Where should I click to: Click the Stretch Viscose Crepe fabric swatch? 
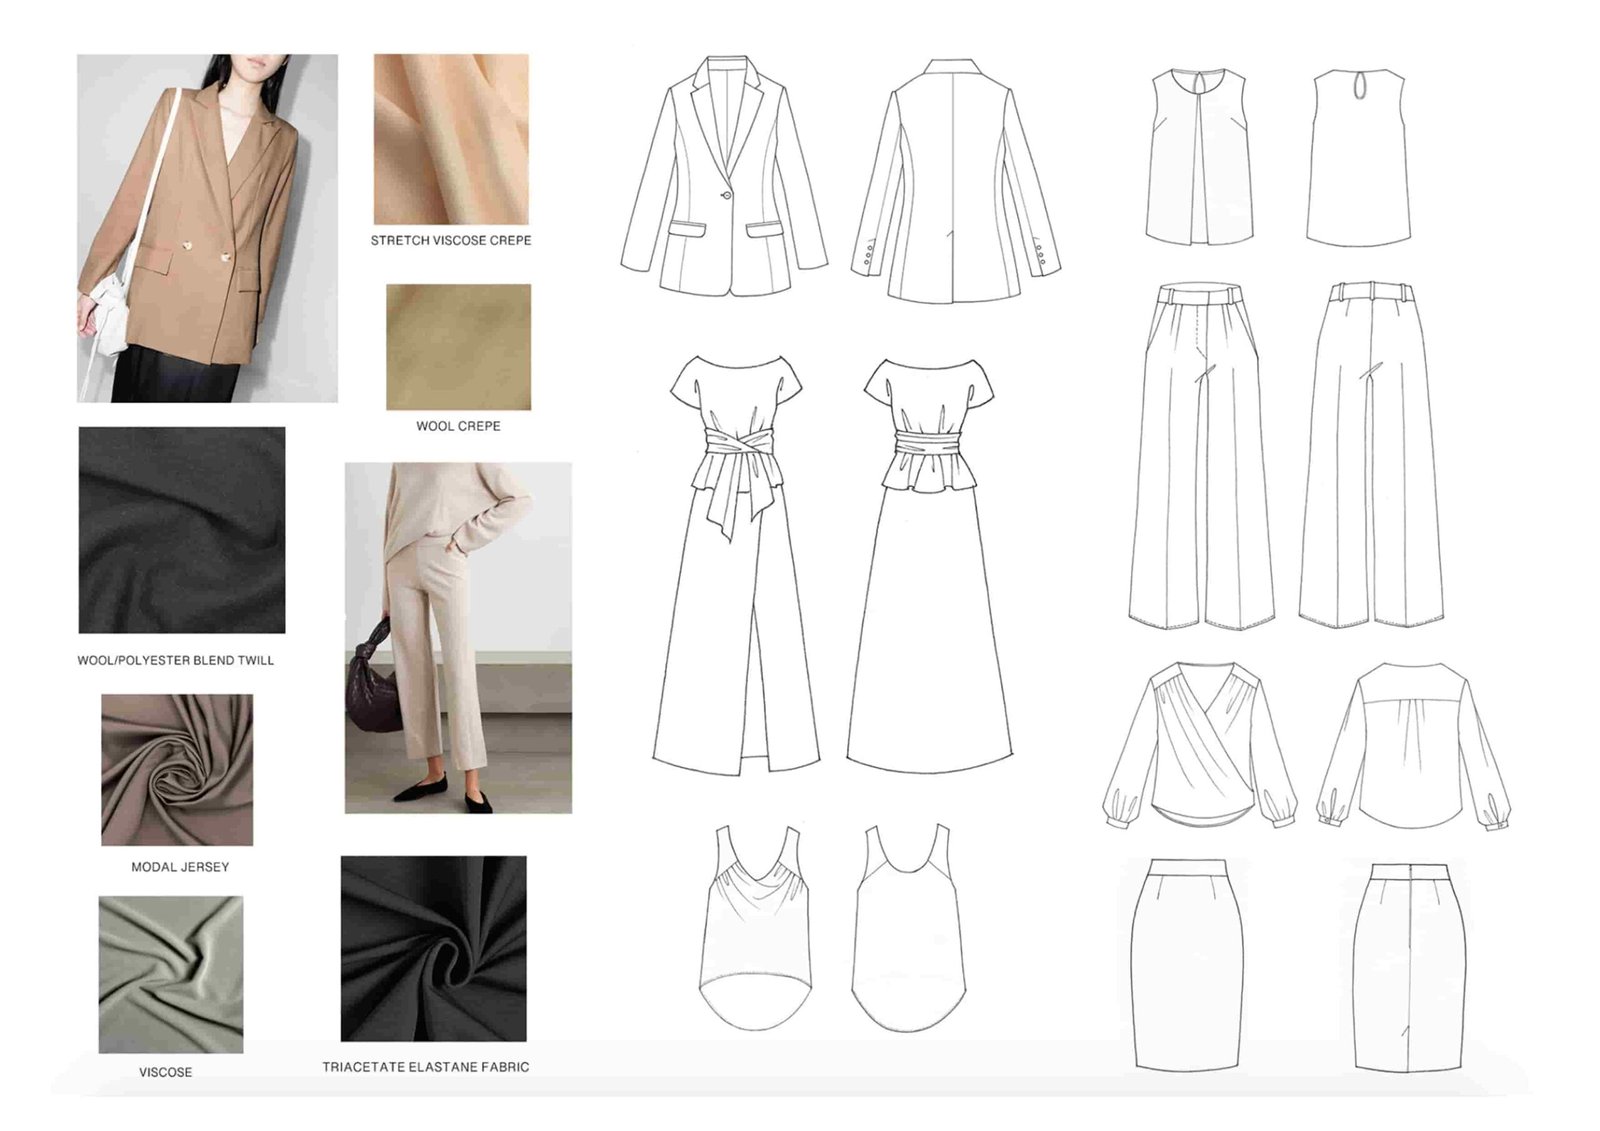(451, 139)
